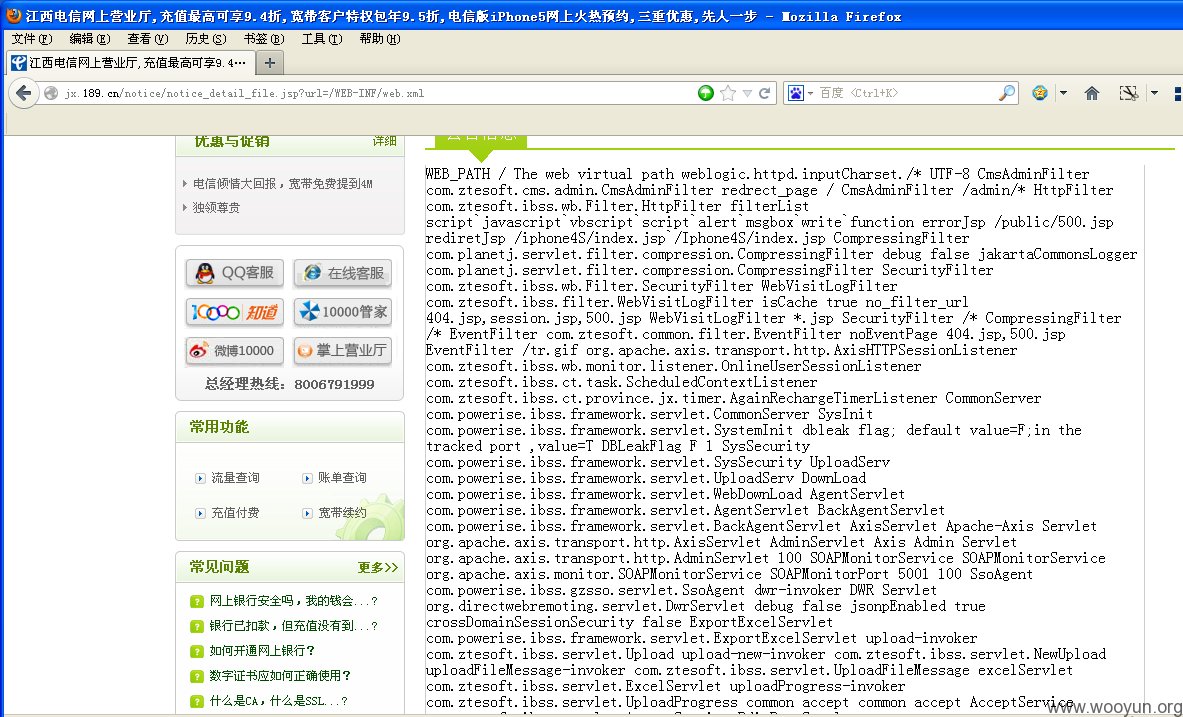Viewport: 1183px width, 717px height.
Task: Click arrow icon before 账单查询
Action: click(x=307, y=478)
